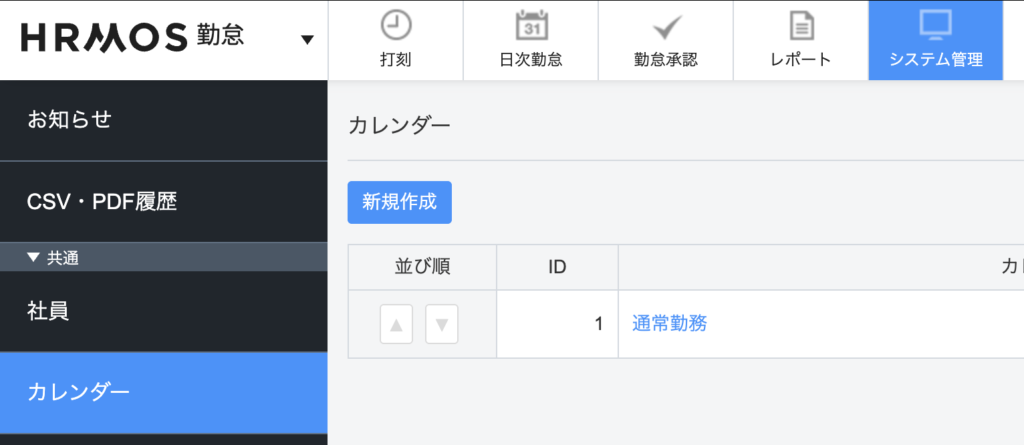Open レポート via the document icon
Screen dimensions: 1024x445
coord(800,25)
